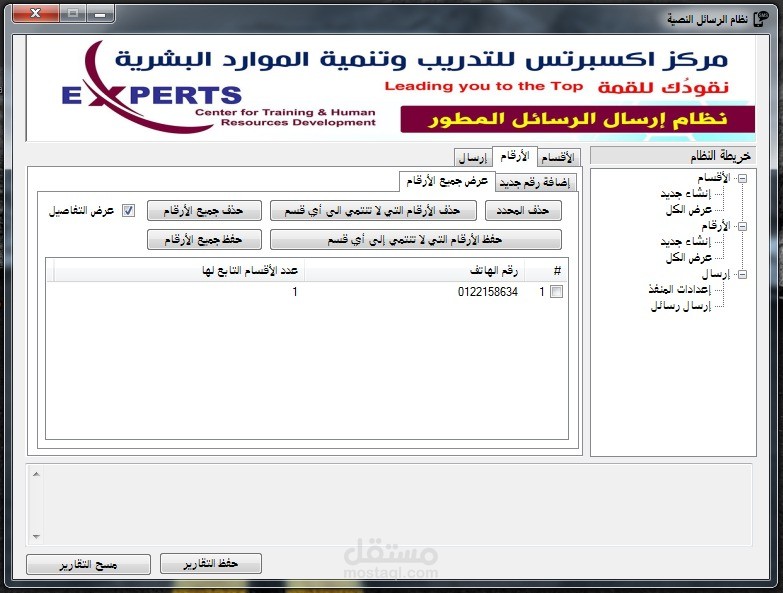Close the SMS system window
Screen dimensions: 783x593
point(35,13)
